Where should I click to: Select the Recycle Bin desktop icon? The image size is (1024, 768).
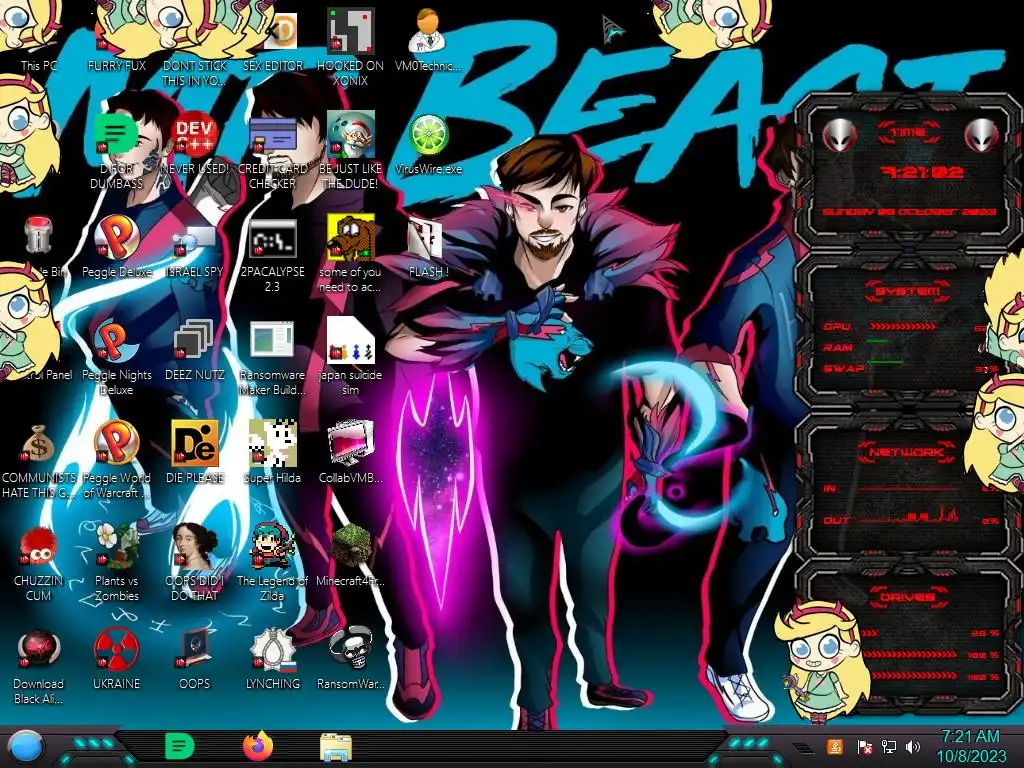tap(38, 235)
